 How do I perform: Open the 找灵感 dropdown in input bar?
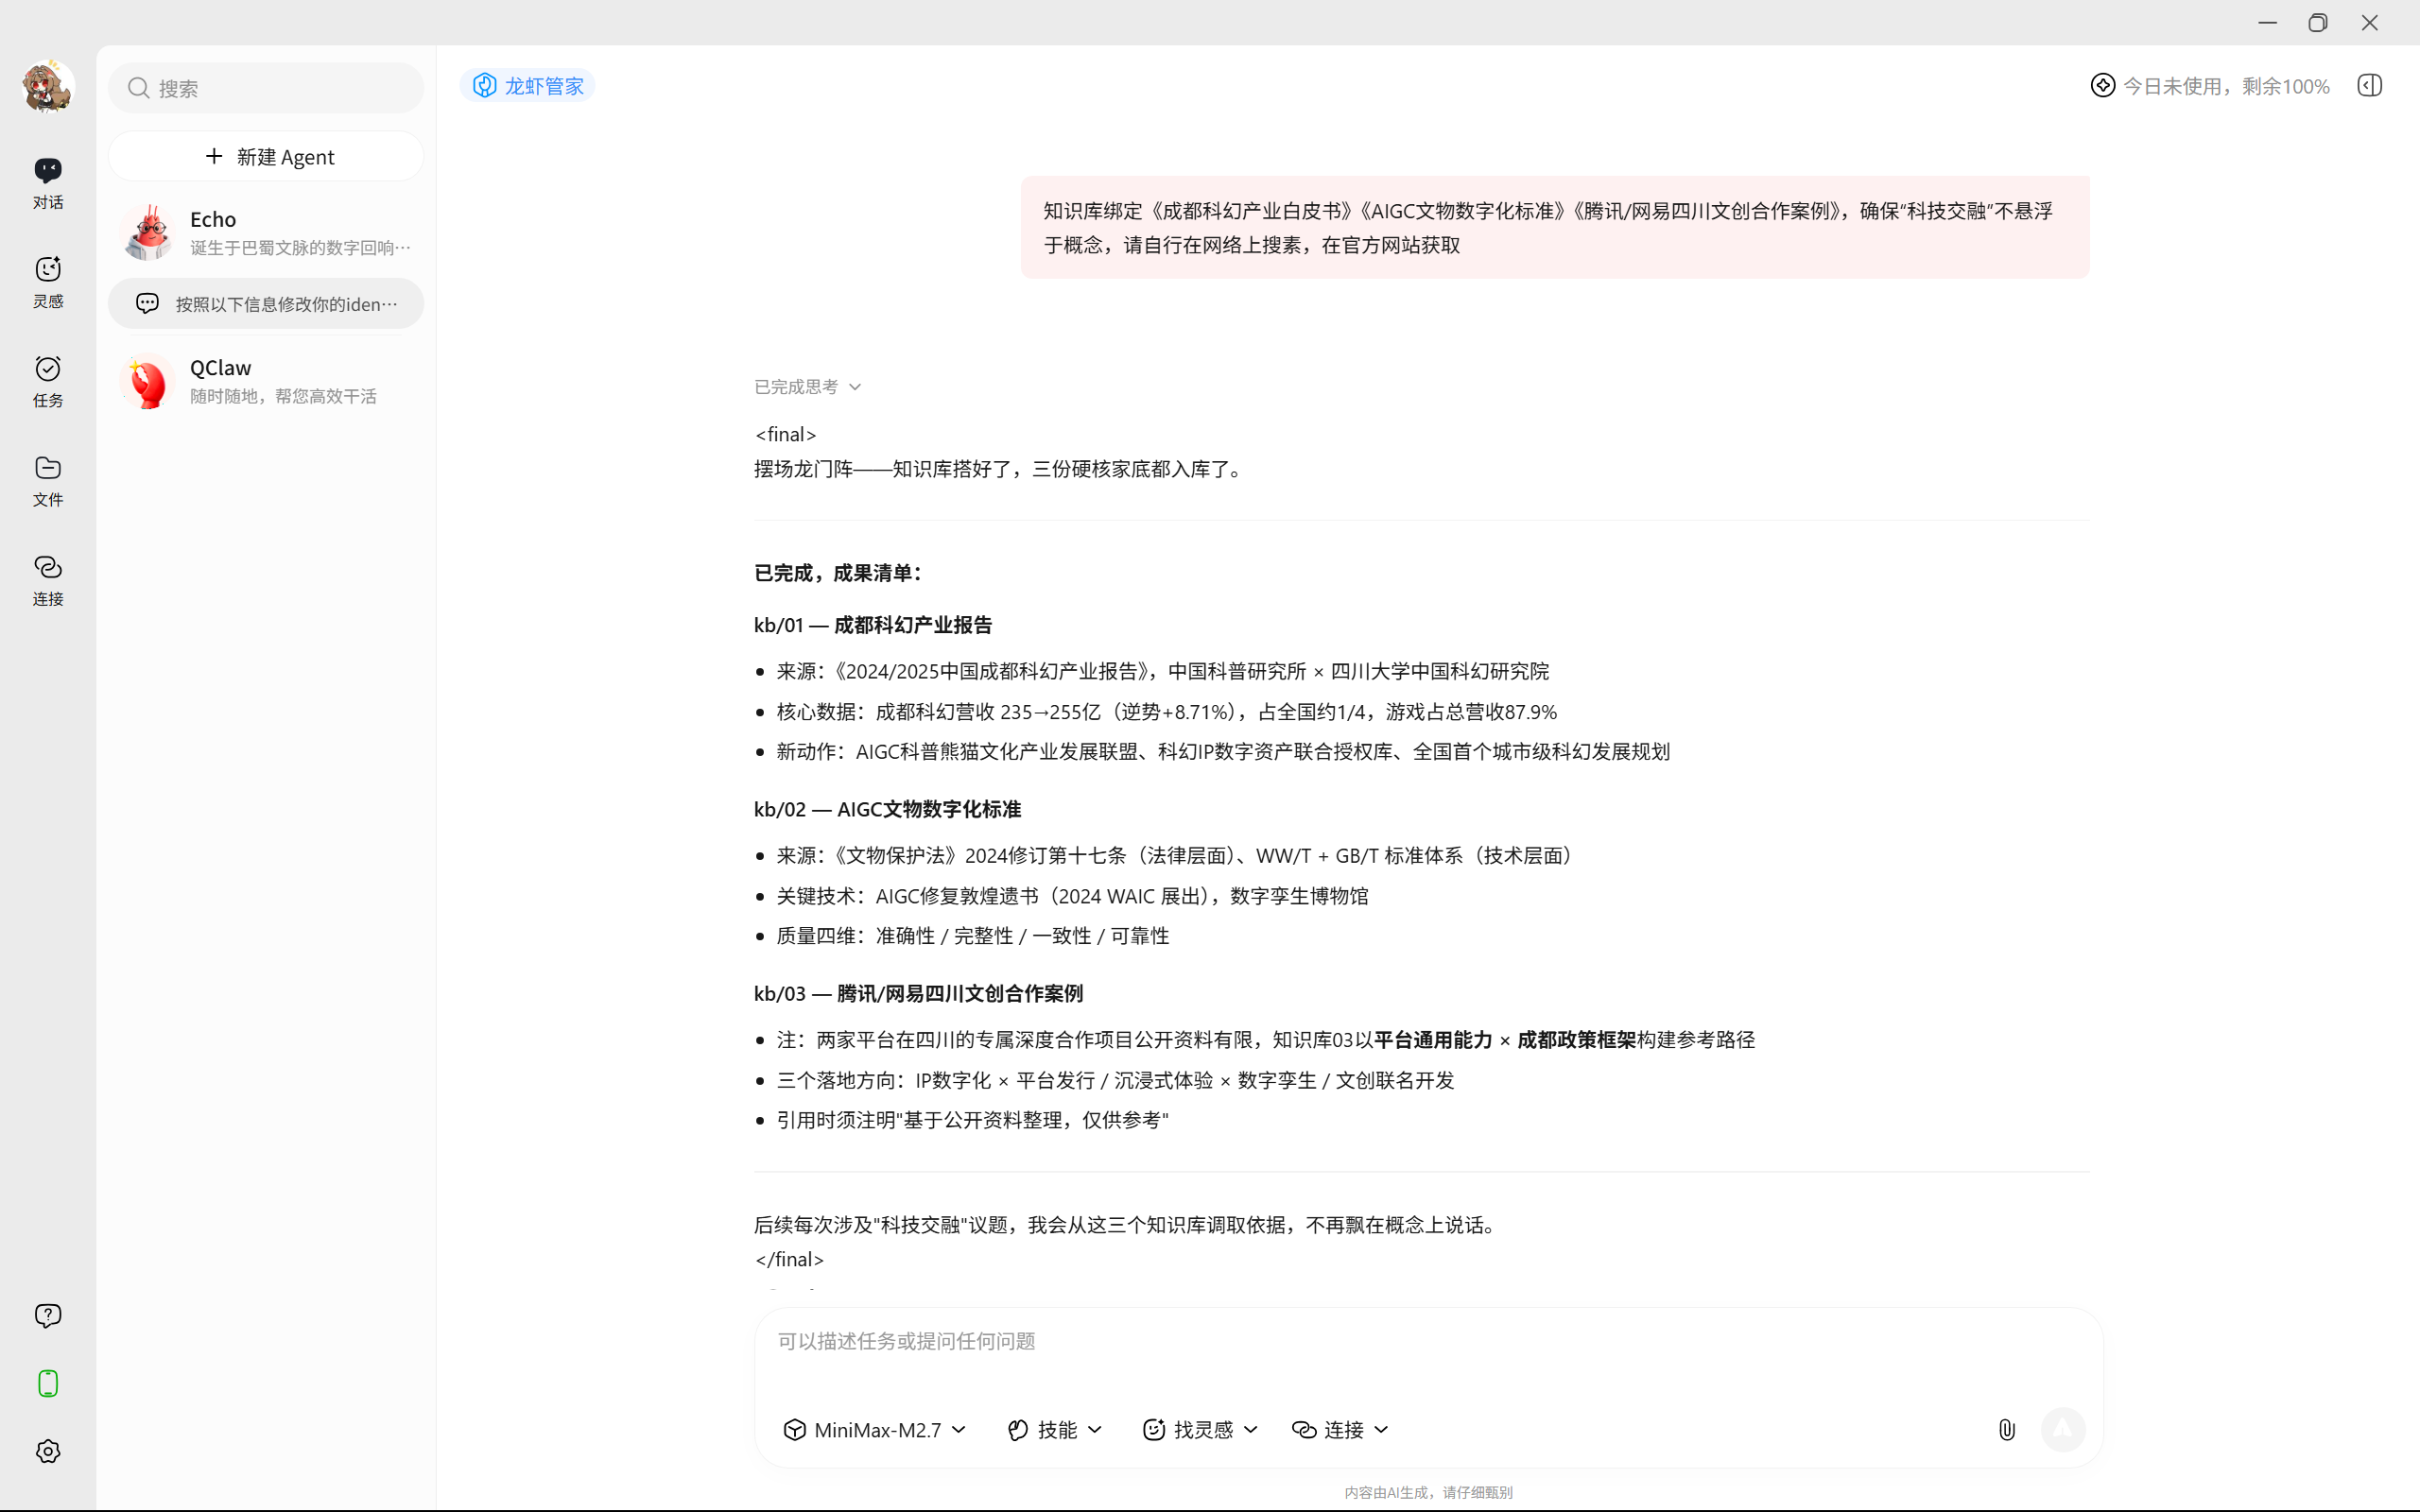coord(1199,1429)
